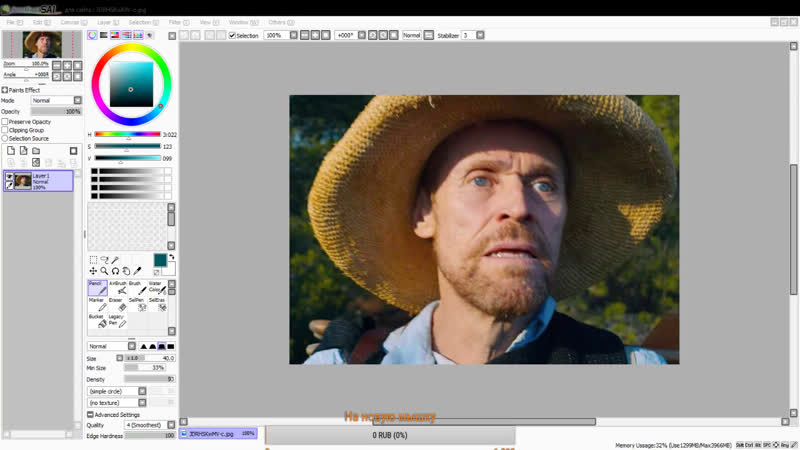This screenshot has width=800, height=450.
Task: Toggle Color Wheel panel display
Action: 92,35
